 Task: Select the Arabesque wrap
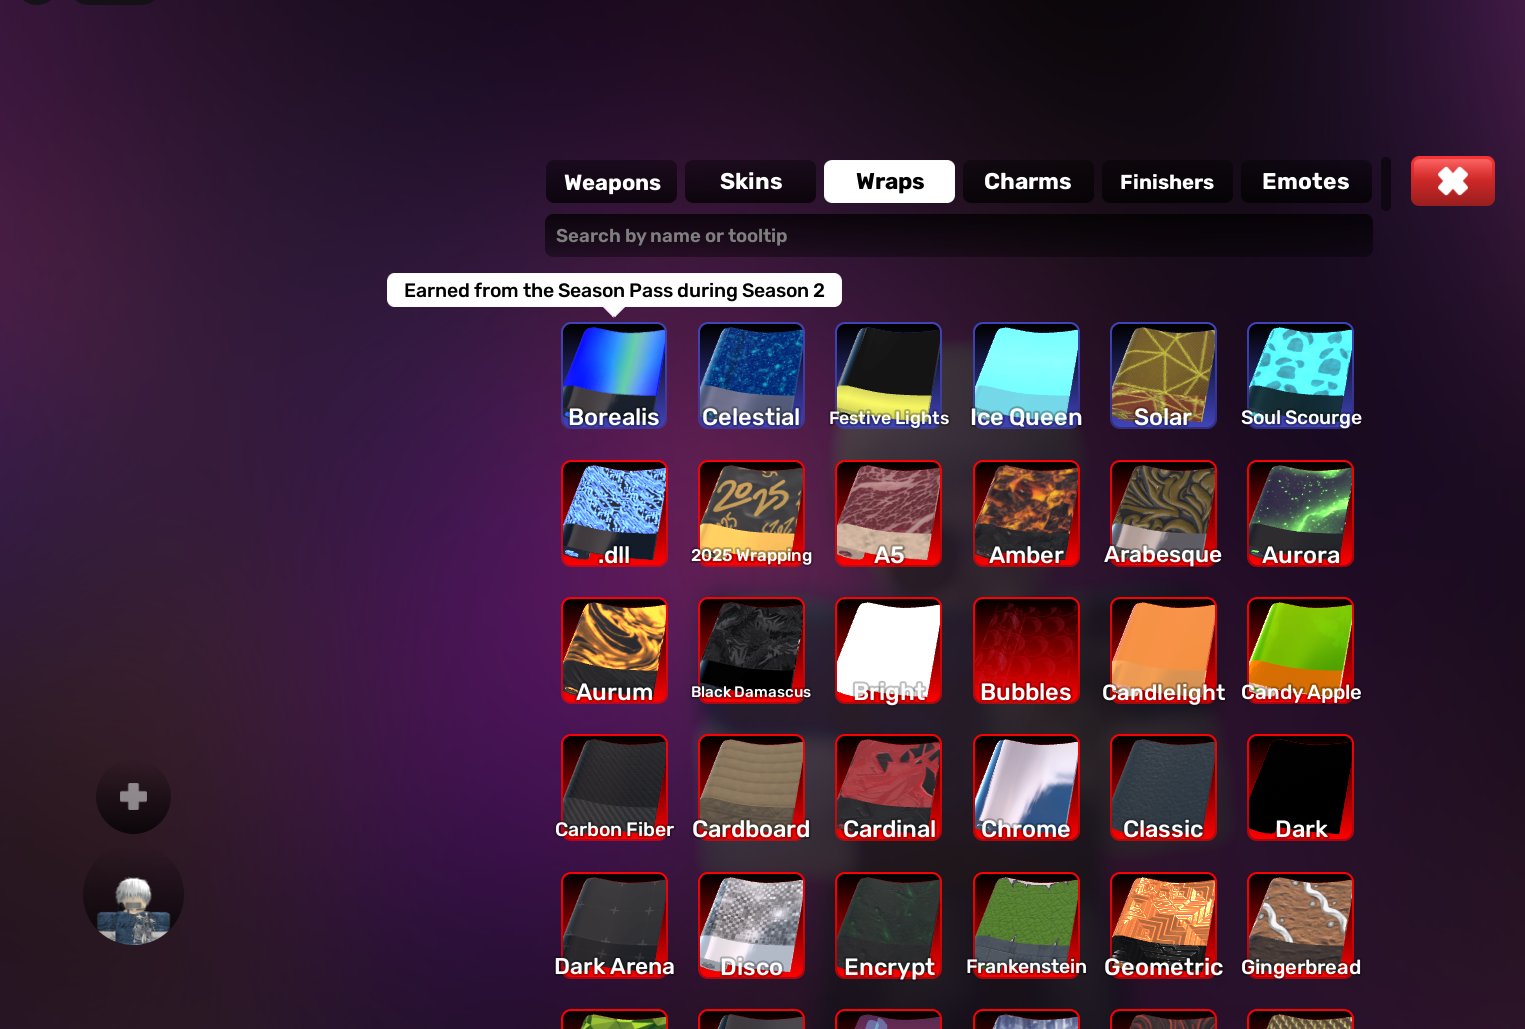point(1163,513)
